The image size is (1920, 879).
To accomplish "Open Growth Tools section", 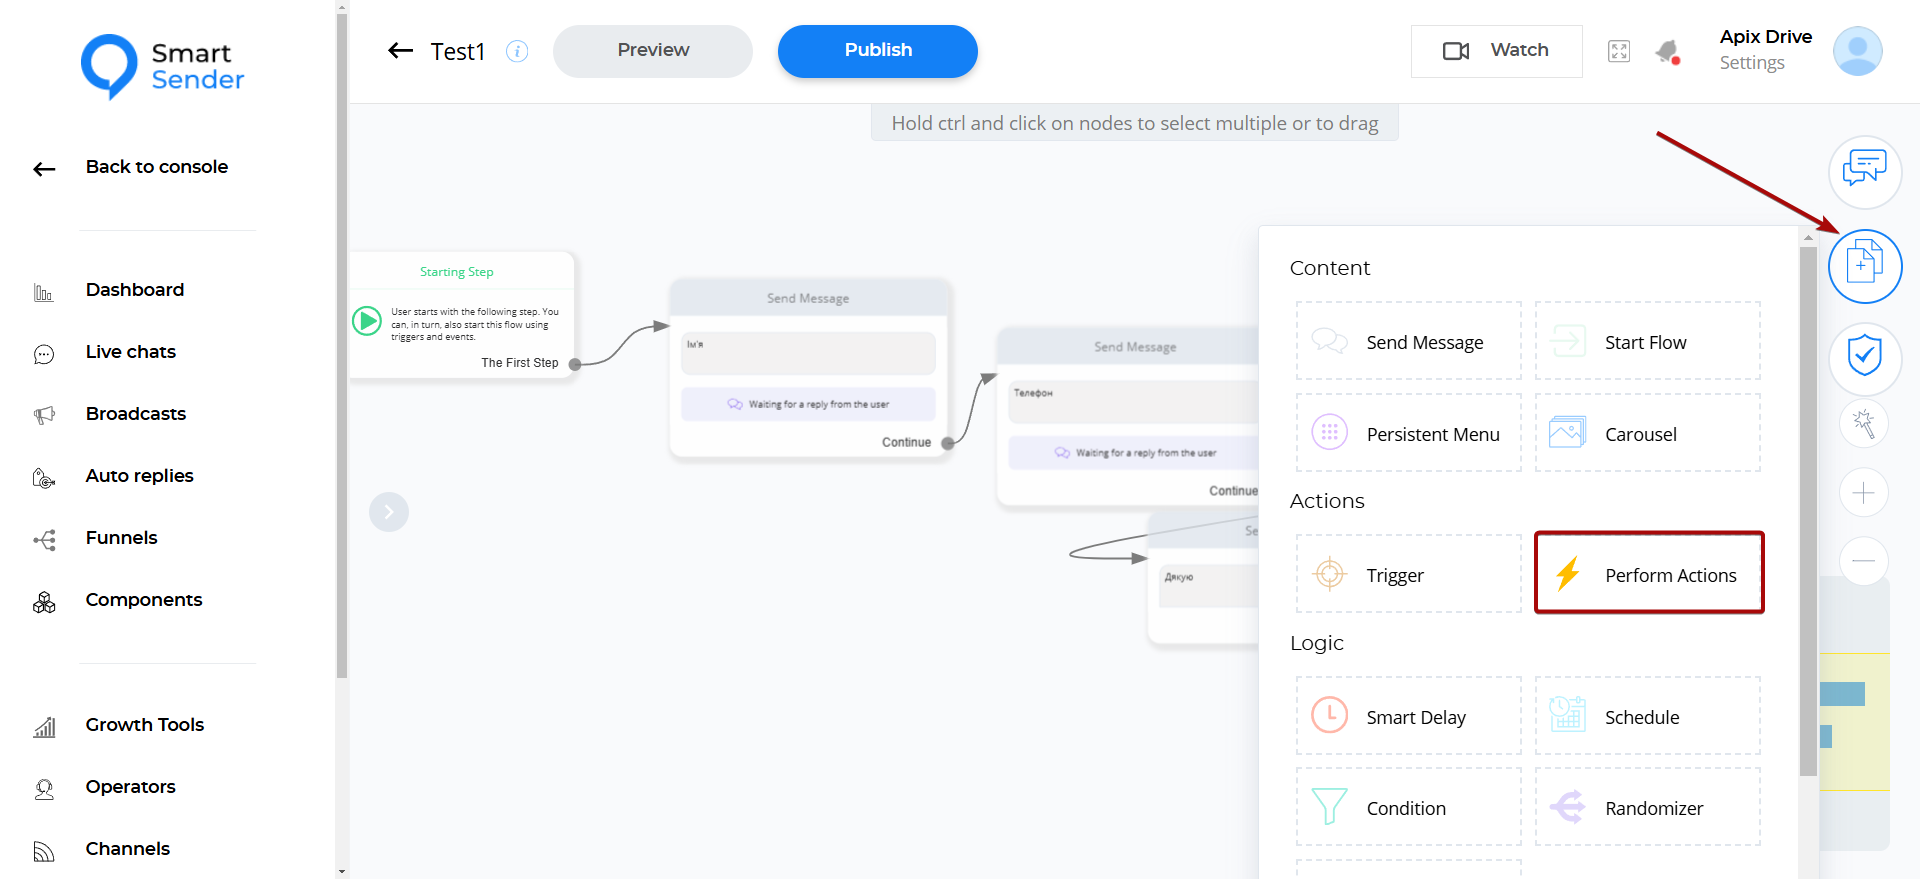I will [x=145, y=725].
